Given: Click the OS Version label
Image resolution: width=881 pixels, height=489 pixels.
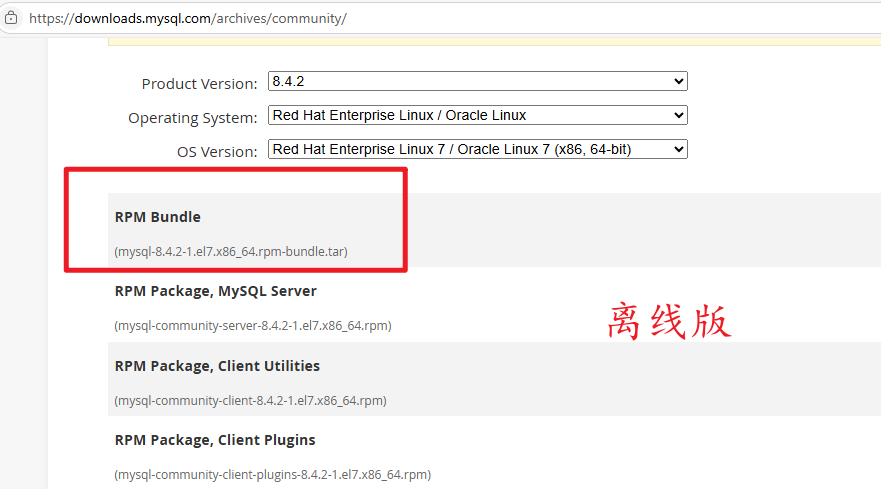Looking at the screenshot, I should tap(217, 152).
